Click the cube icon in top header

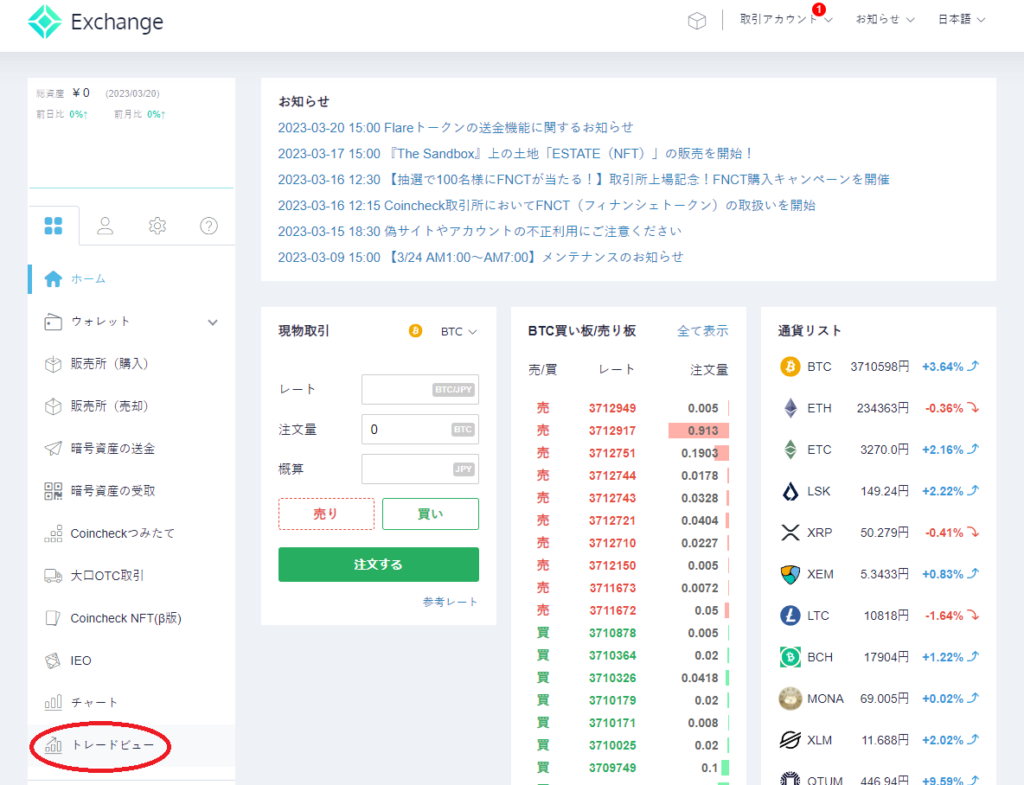[x=697, y=21]
